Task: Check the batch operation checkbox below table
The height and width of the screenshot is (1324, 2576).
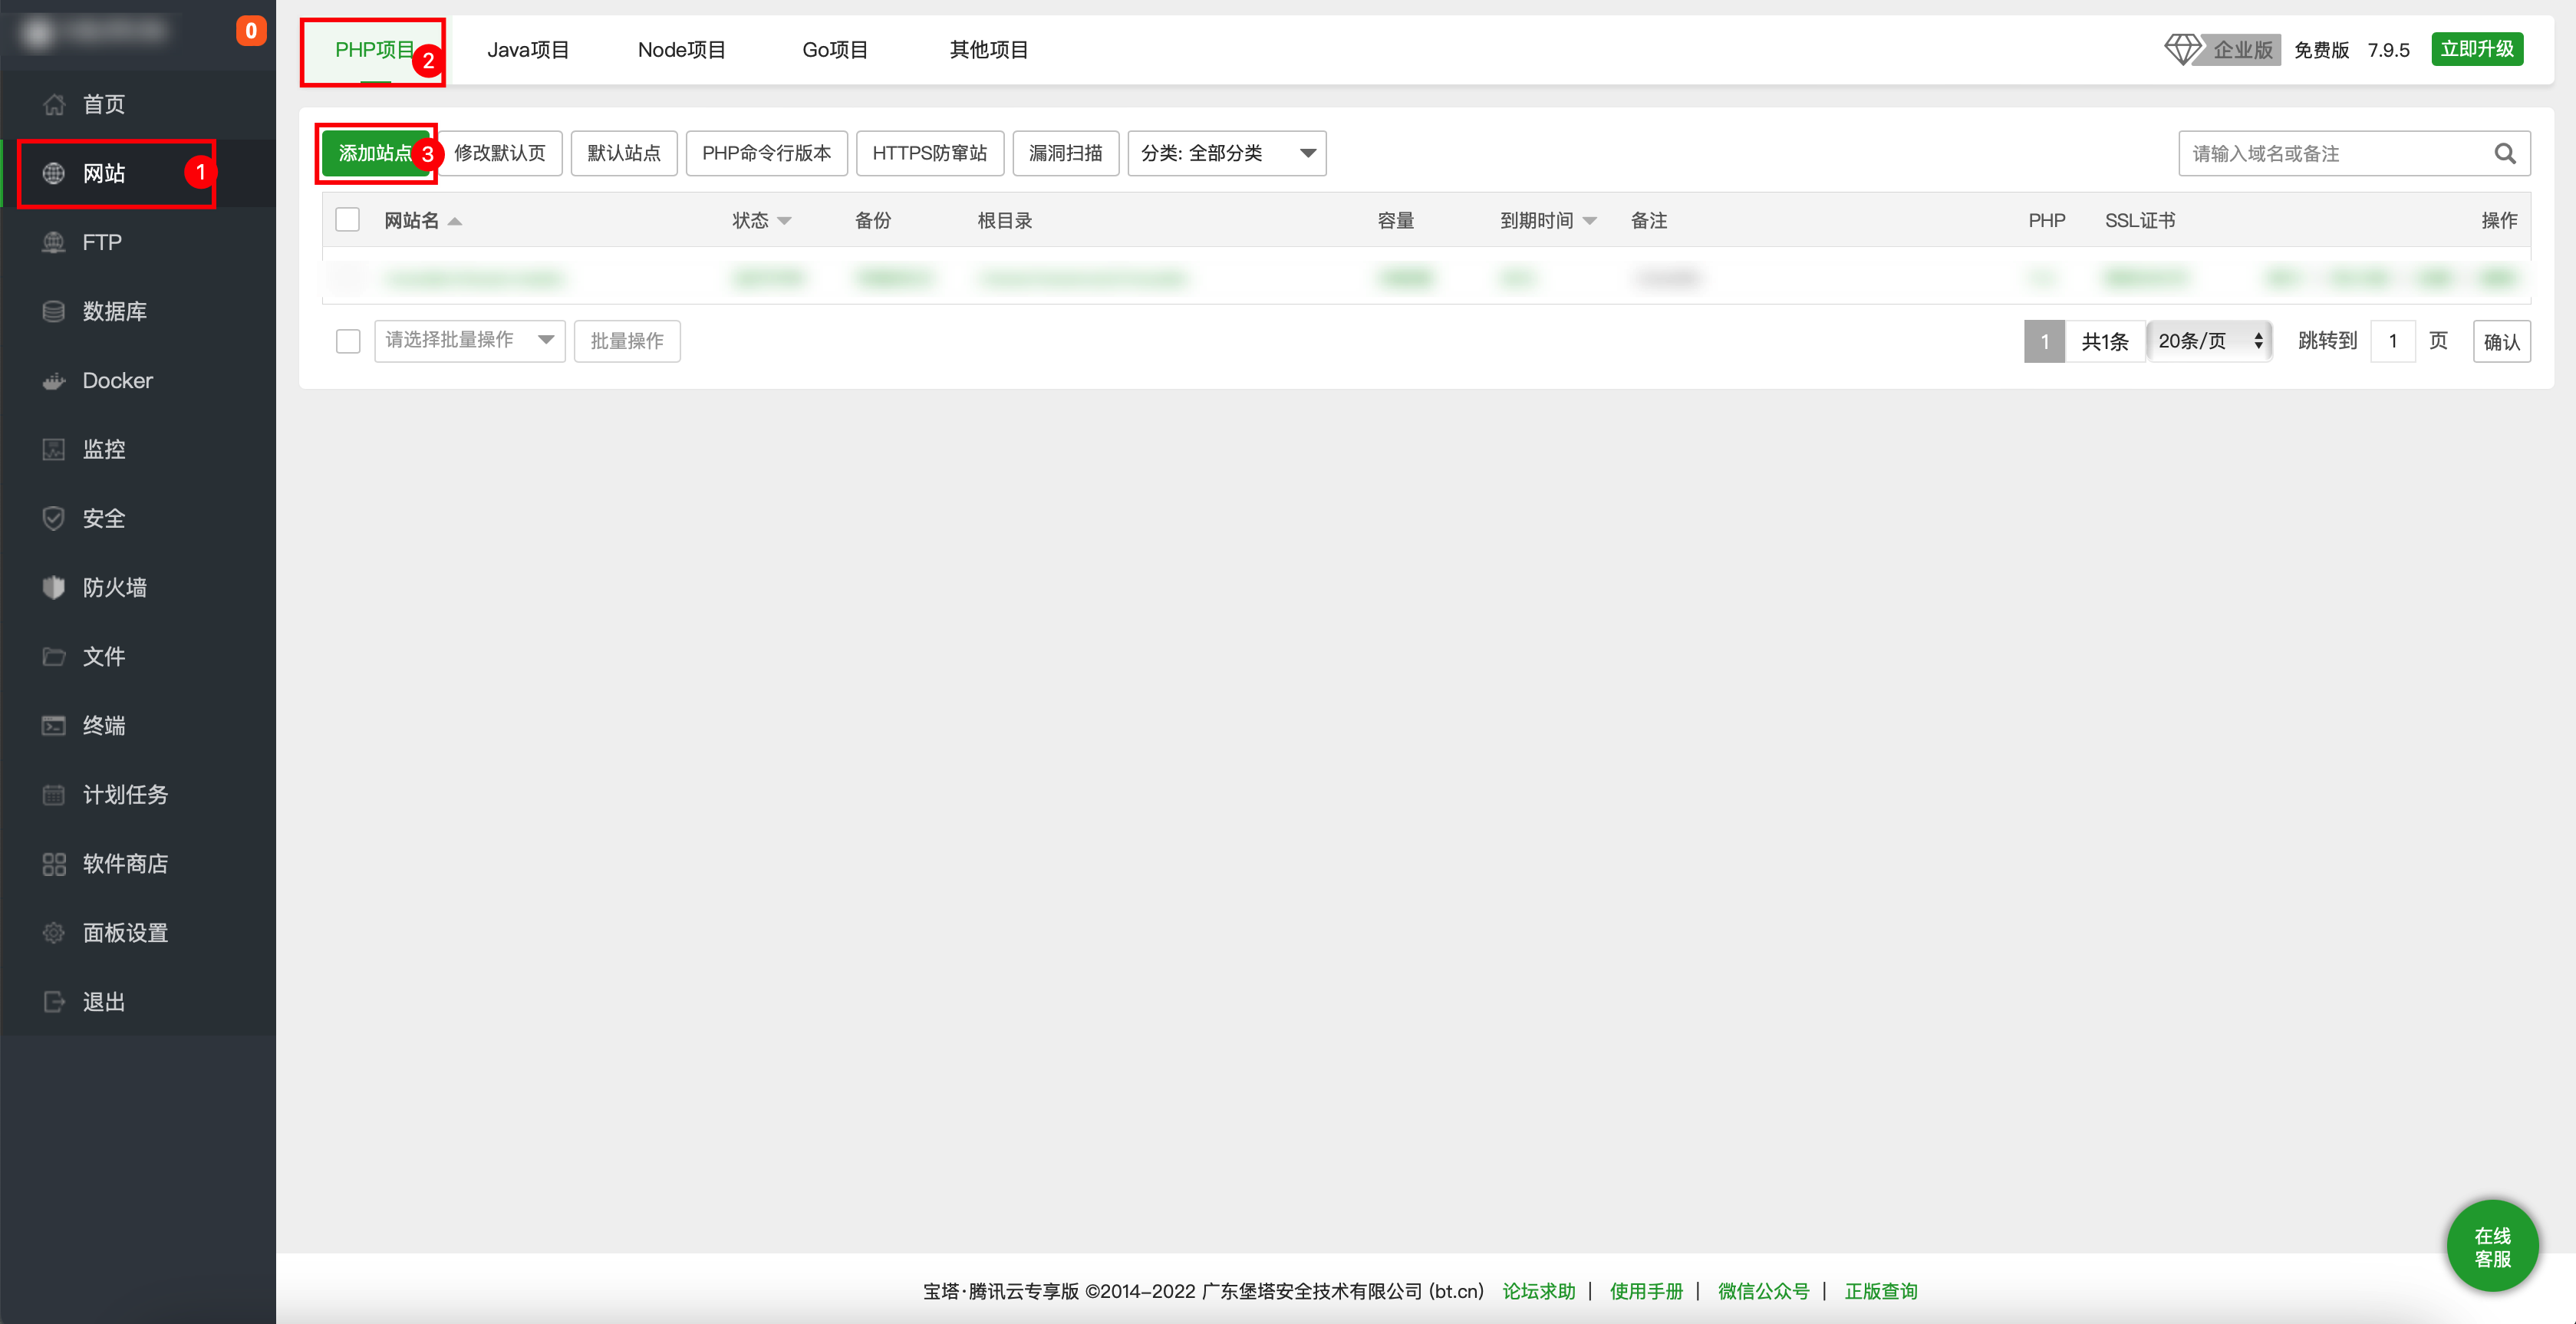Action: click(348, 341)
